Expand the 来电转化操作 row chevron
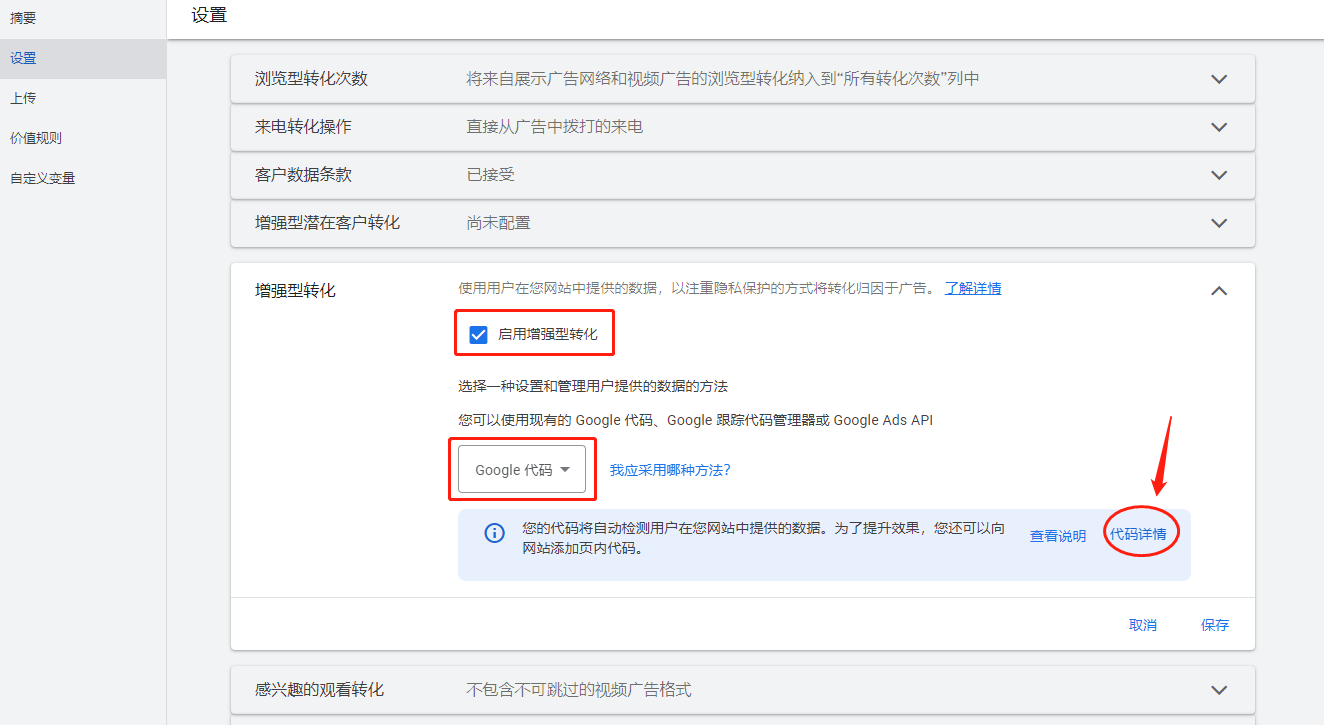1324x725 pixels. [x=1218, y=127]
